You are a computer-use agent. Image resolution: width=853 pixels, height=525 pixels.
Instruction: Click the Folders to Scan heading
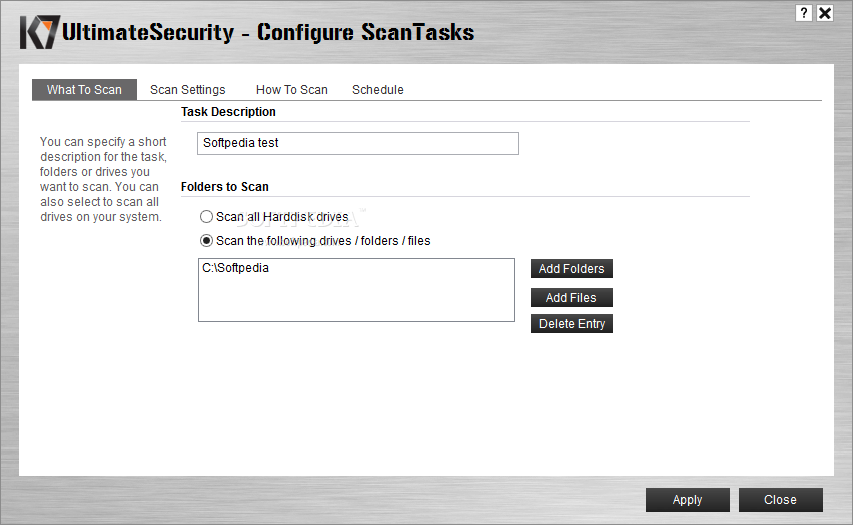(x=225, y=187)
